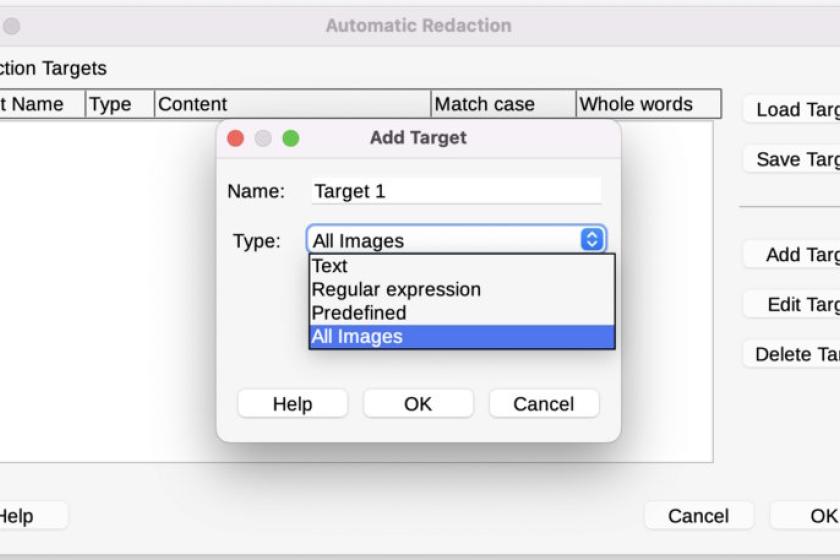Click the Load Targets button in Automatic Redaction
Viewport: 840px width, 560px height.
coord(792,109)
